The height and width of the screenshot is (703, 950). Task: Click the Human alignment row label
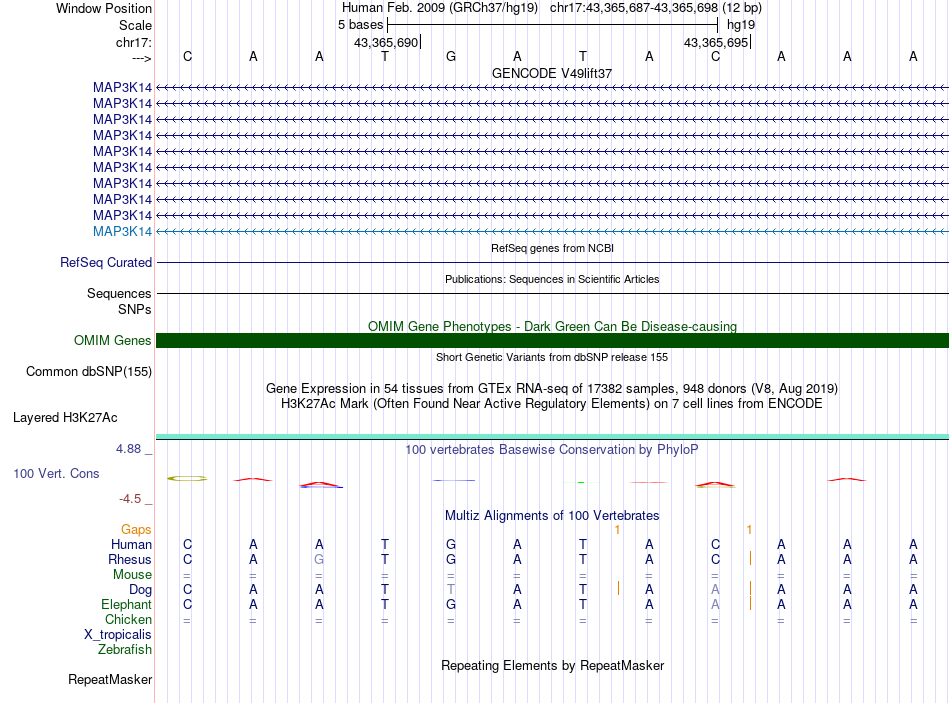(131, 544)
